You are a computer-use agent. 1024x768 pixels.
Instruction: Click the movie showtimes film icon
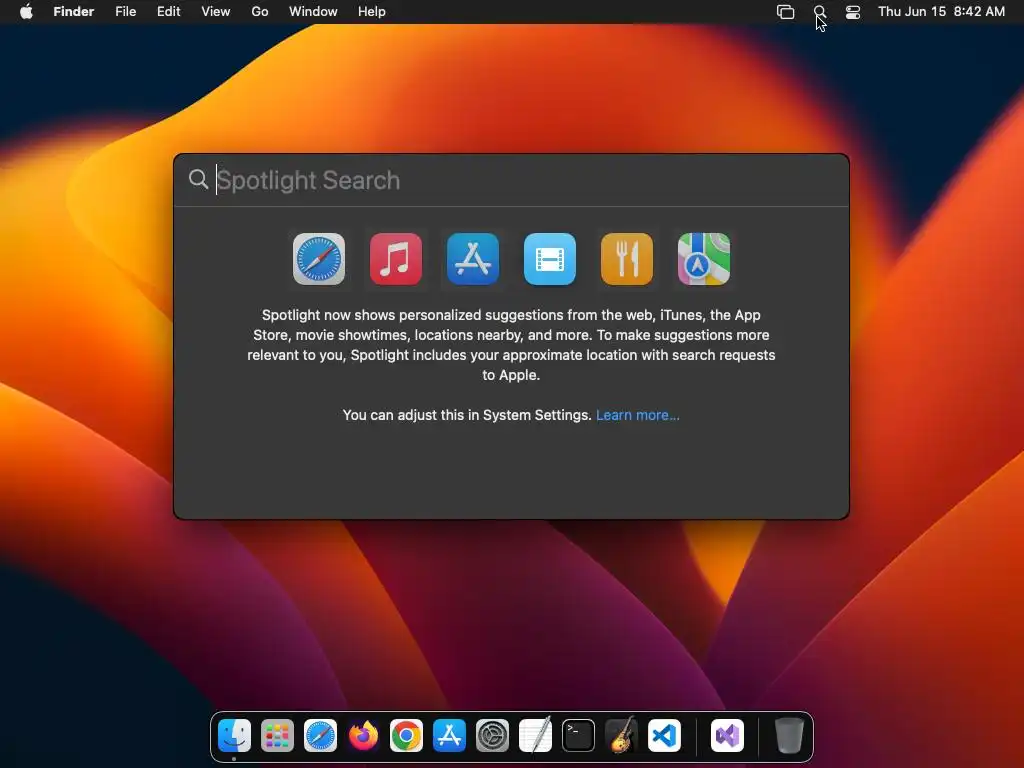point(550,259)
